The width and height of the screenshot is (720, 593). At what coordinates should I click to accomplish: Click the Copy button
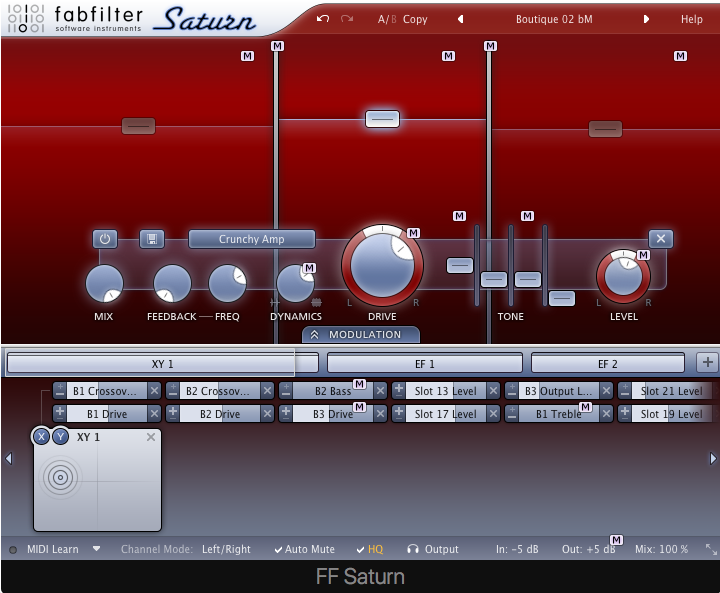(x=415, y=19)
